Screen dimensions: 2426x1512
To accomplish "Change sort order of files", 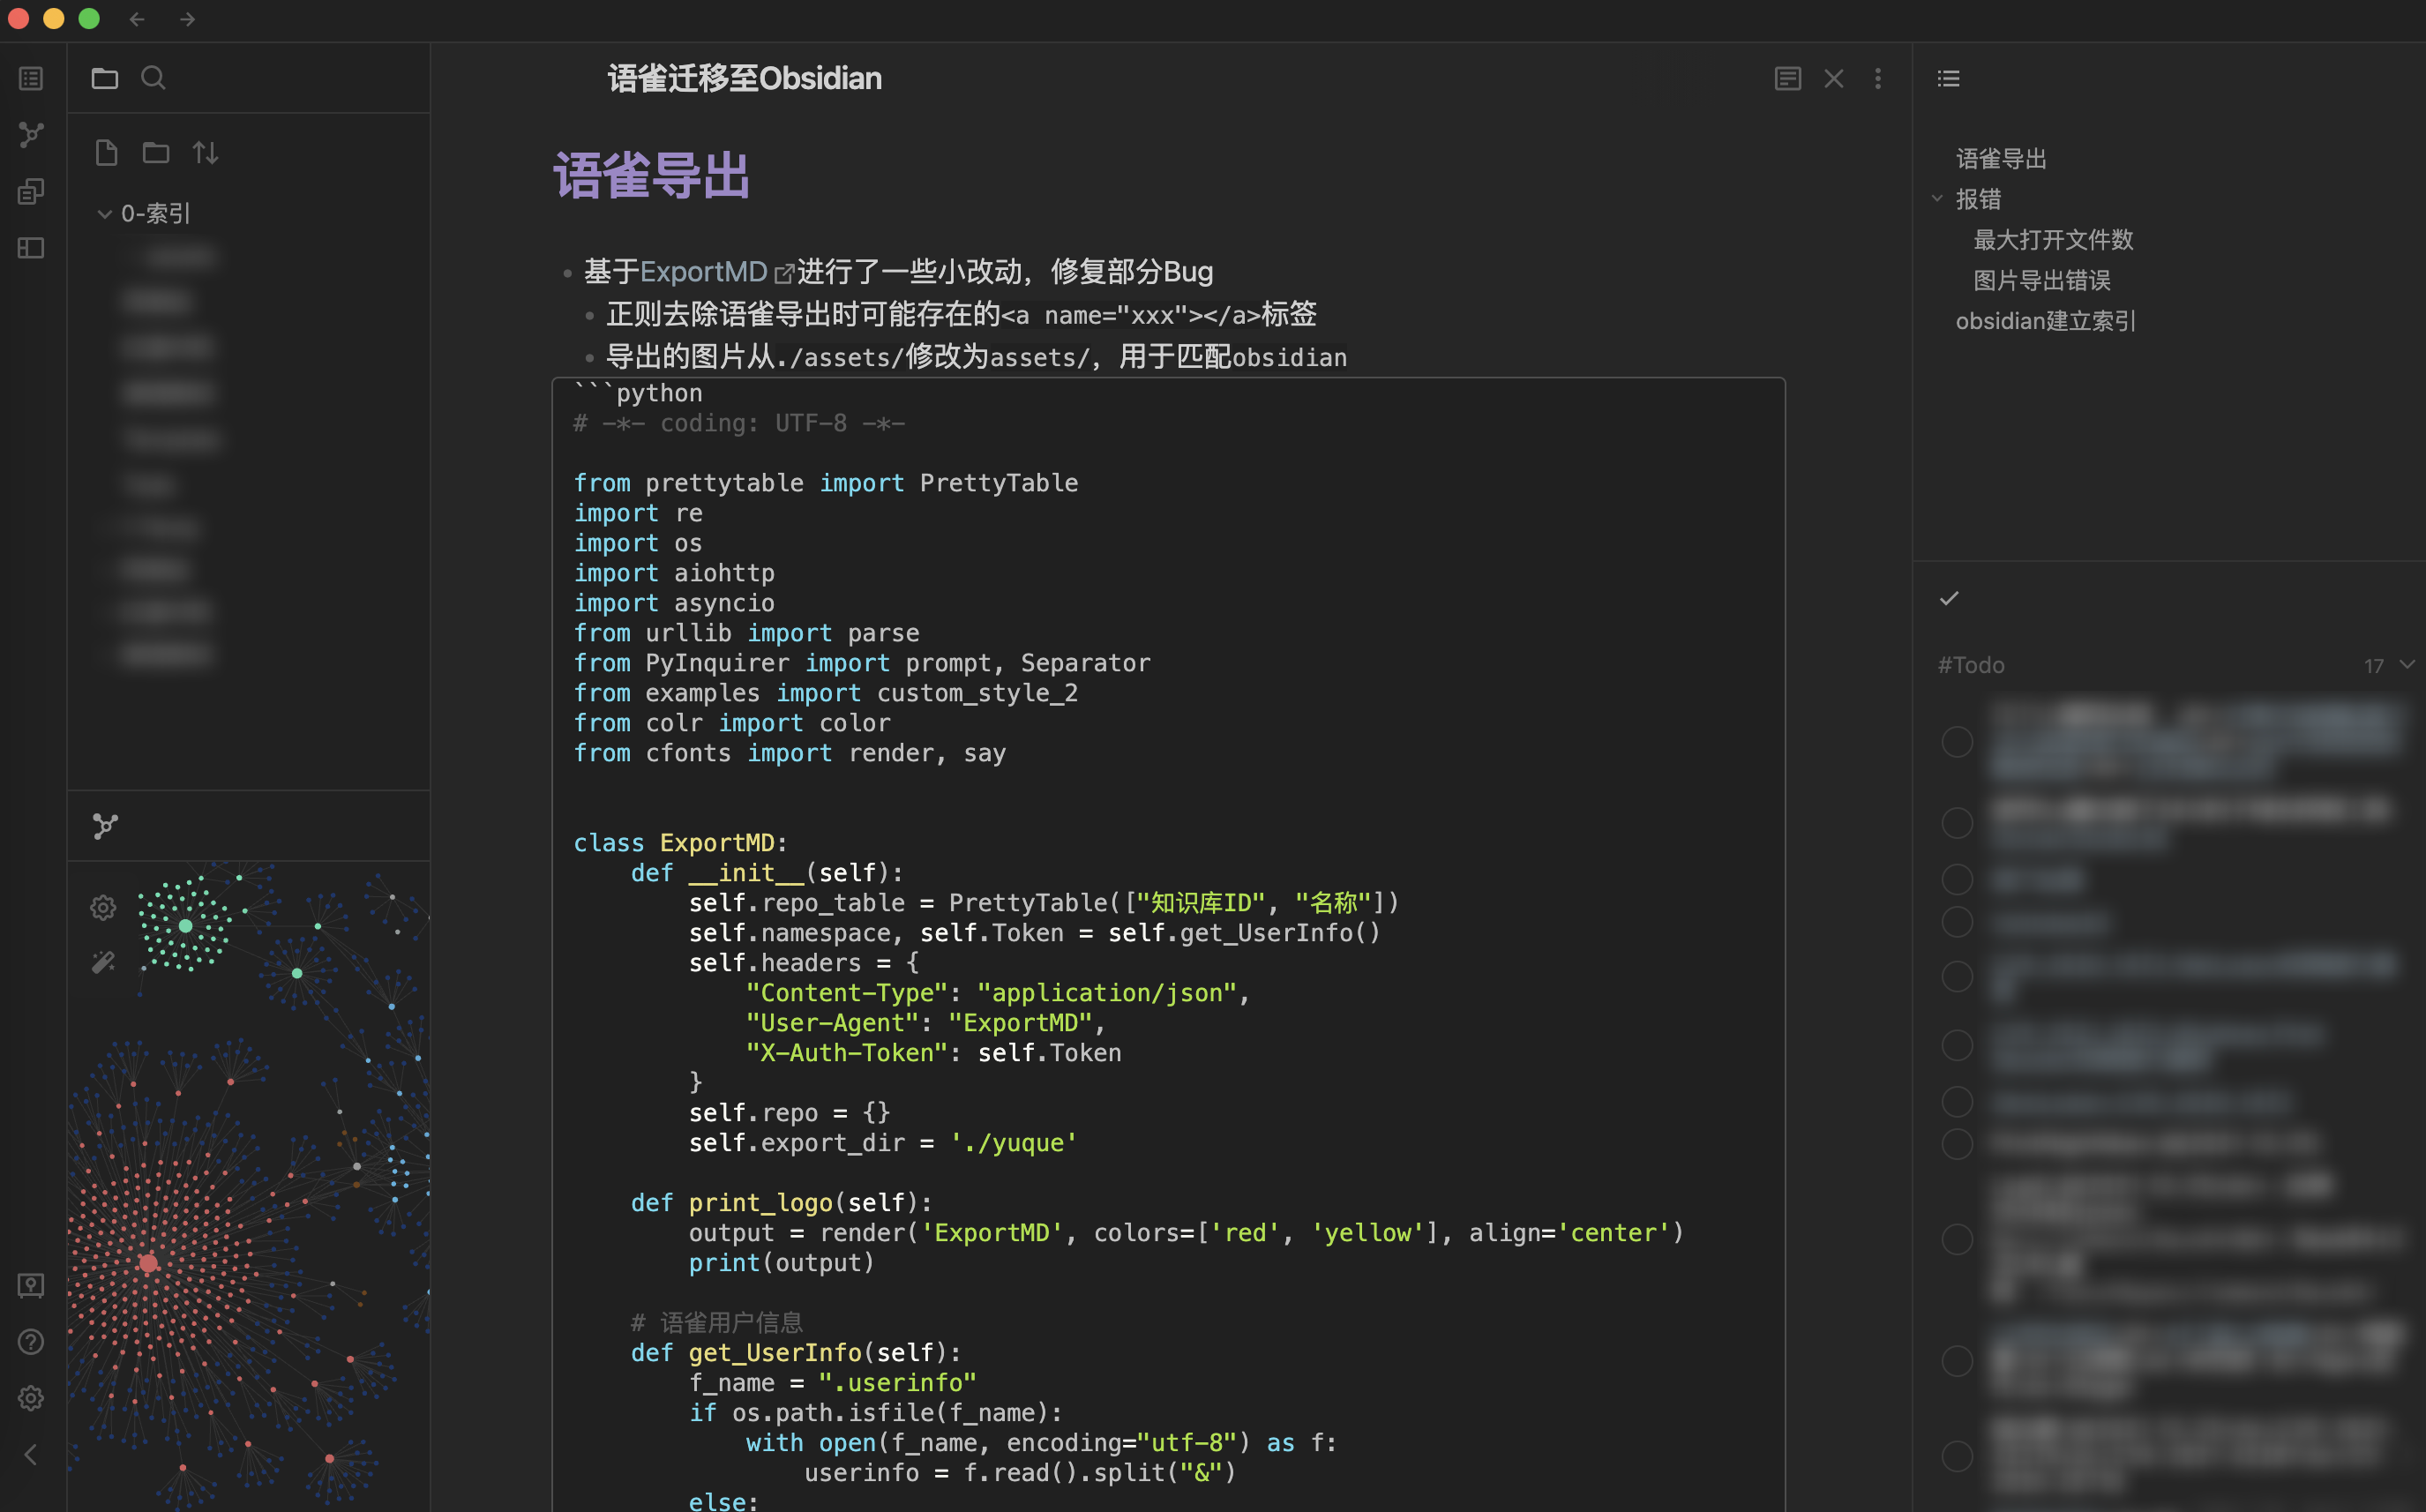I will (x=206, y=153).
